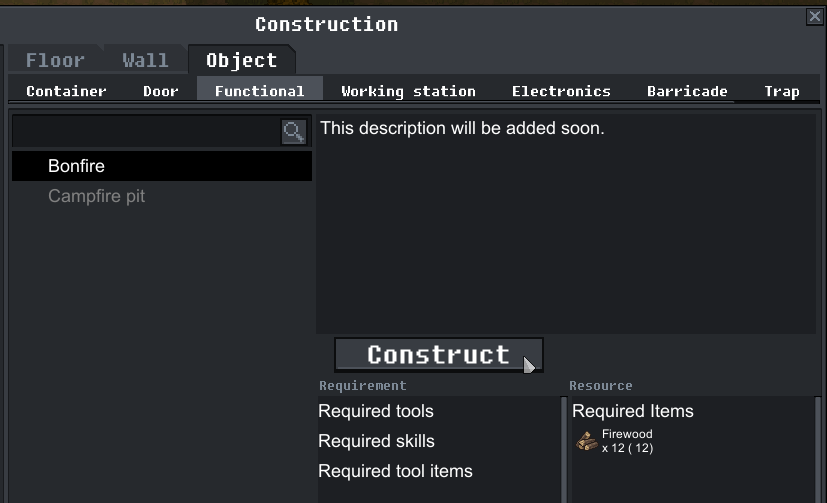The width and height of the screenshot is (827, 503).
Task: Select the Object tab
Action: tap(241, 60)
